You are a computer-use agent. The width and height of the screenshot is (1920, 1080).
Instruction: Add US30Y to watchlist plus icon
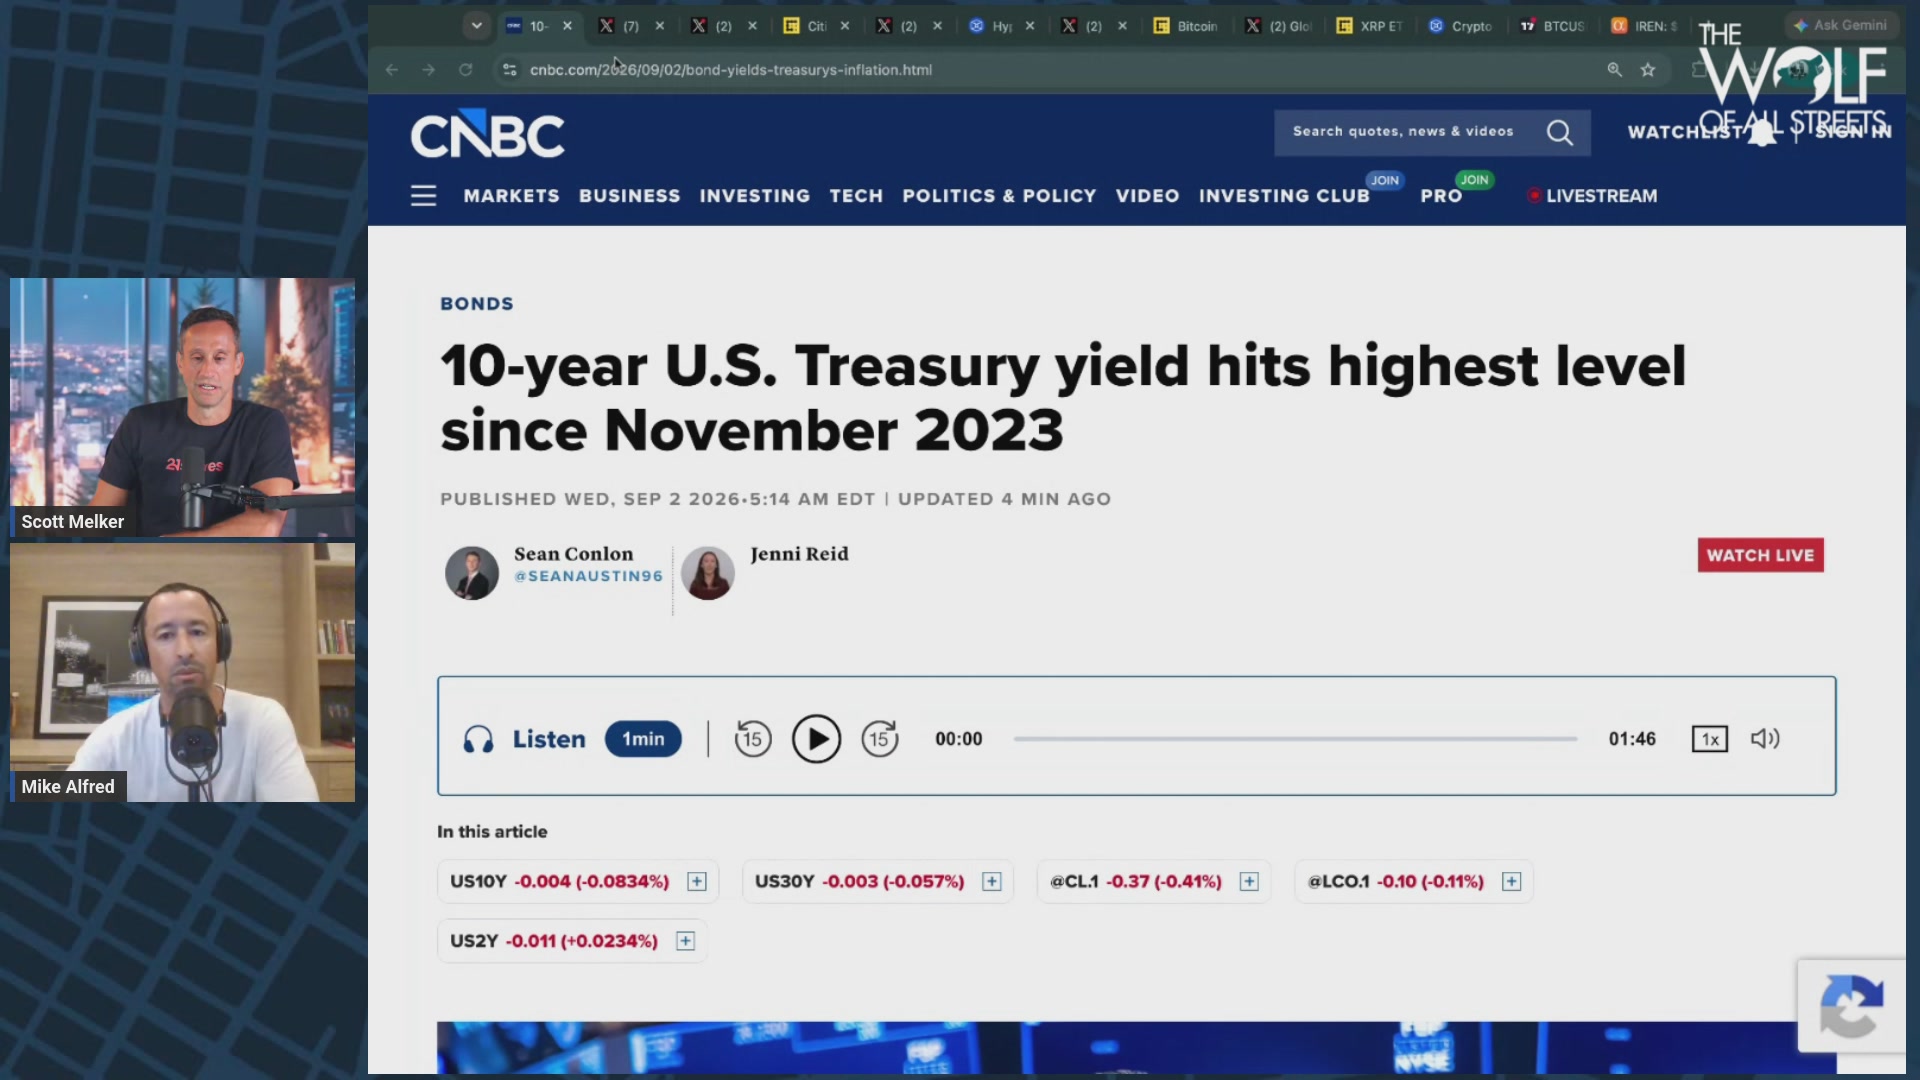point(992,881)
